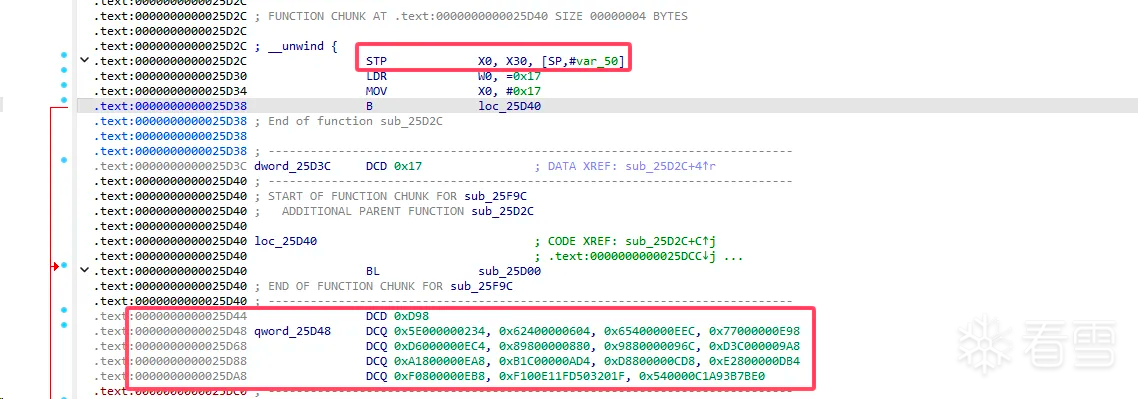Select the qword_25D48 label
The image size is (1138, 399).
[292, 332]
